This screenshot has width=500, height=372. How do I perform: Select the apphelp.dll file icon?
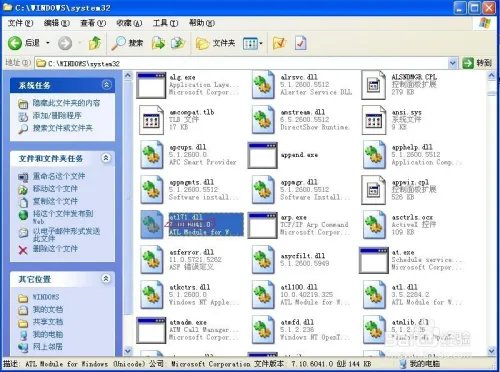click(x=374, y=155)
